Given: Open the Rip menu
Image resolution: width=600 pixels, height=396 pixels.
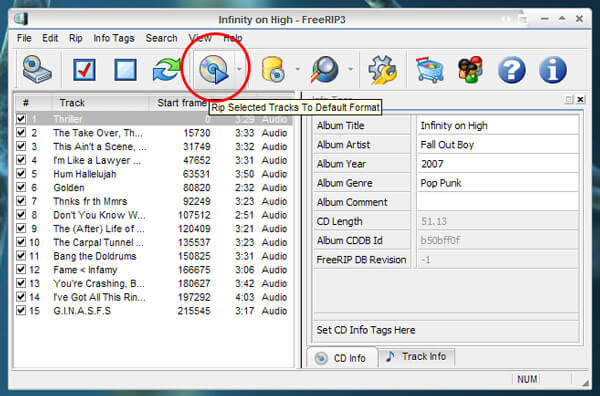Looking at the screenshot, I should [x=75, y=38].
